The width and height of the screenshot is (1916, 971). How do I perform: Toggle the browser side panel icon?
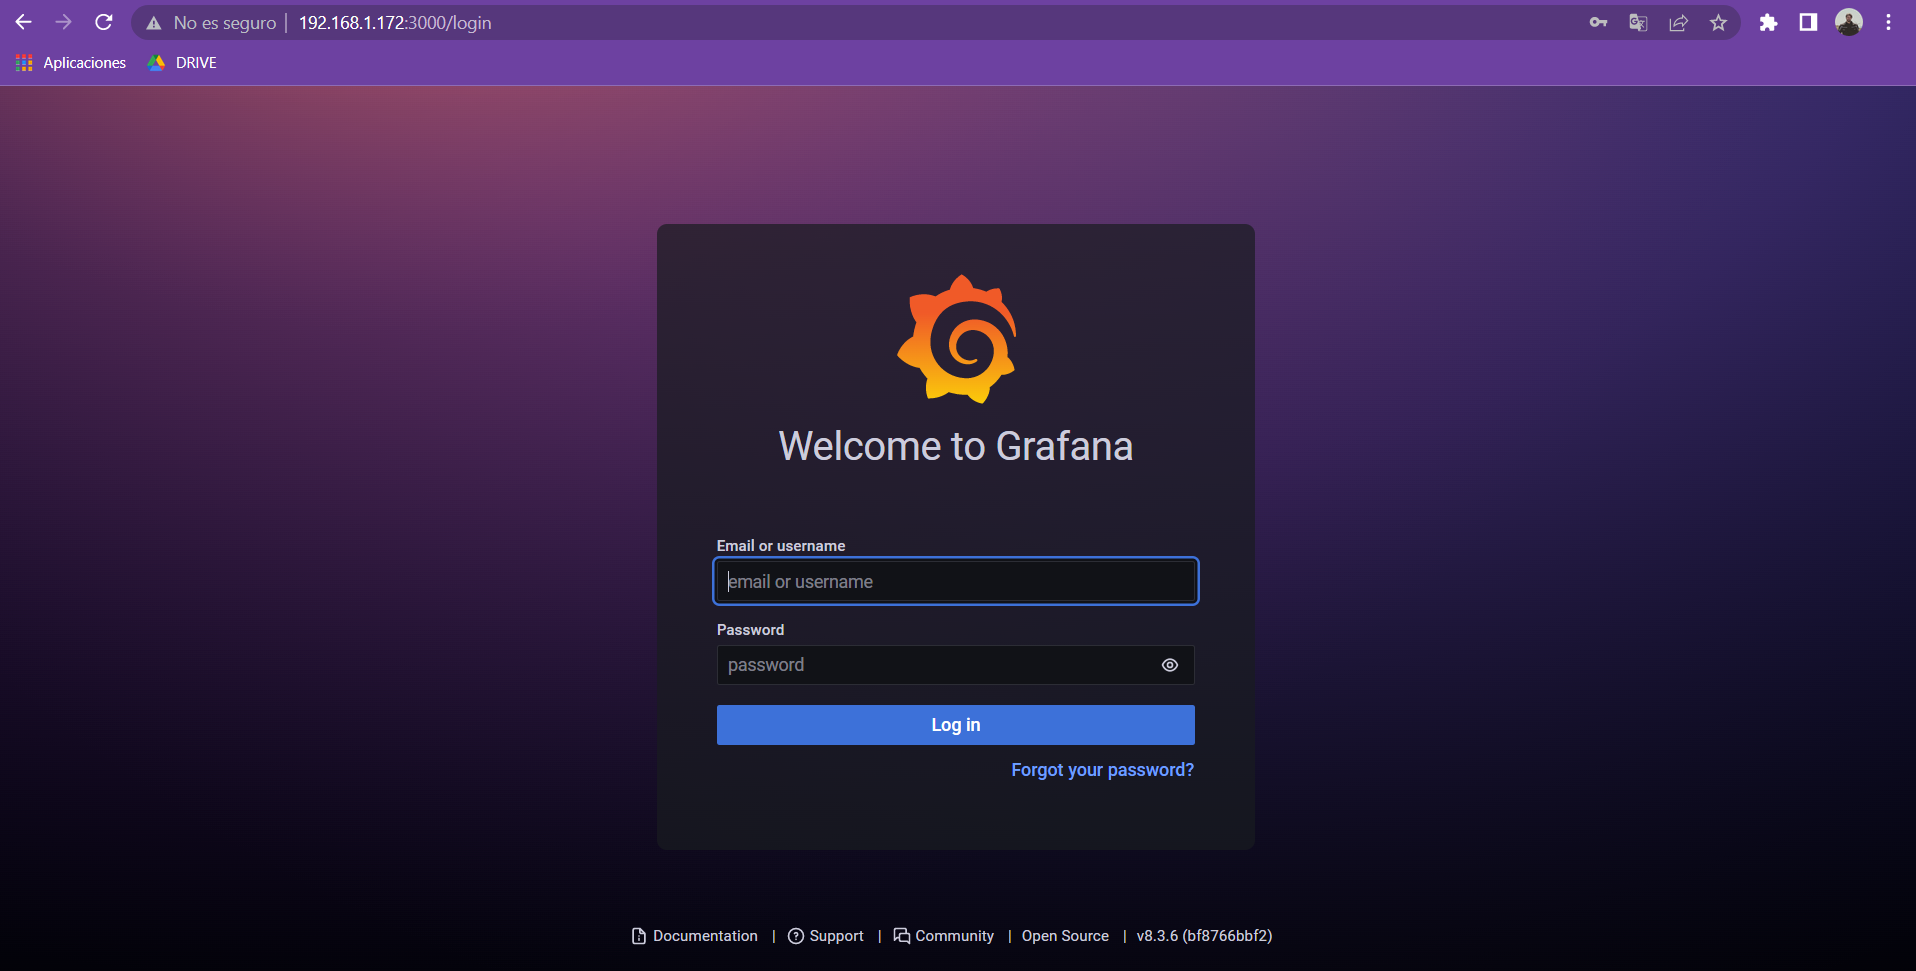1808,22
